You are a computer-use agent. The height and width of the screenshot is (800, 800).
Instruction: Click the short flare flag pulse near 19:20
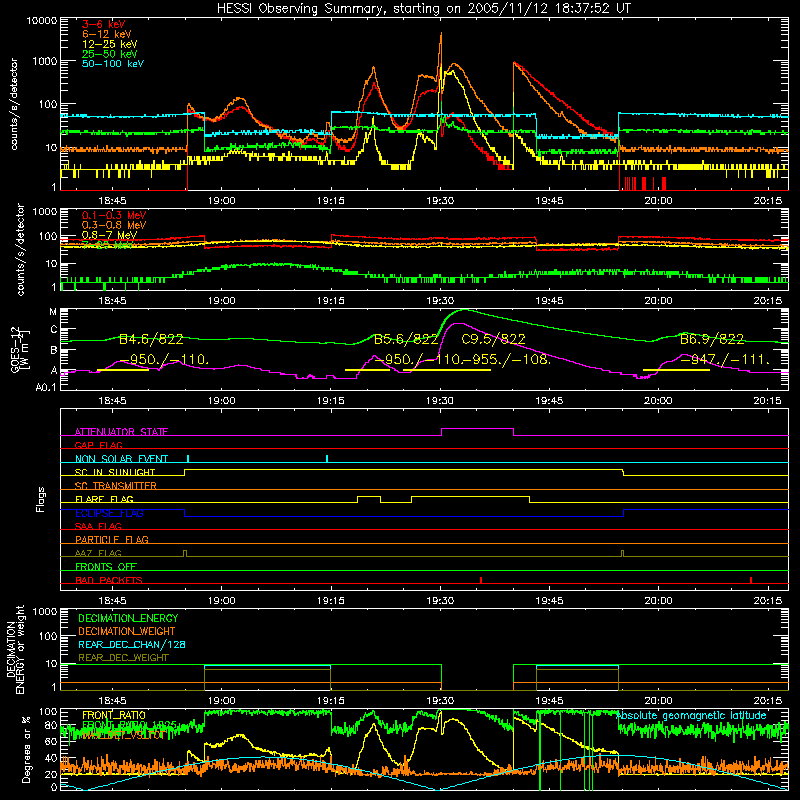[x=369, y=497]
